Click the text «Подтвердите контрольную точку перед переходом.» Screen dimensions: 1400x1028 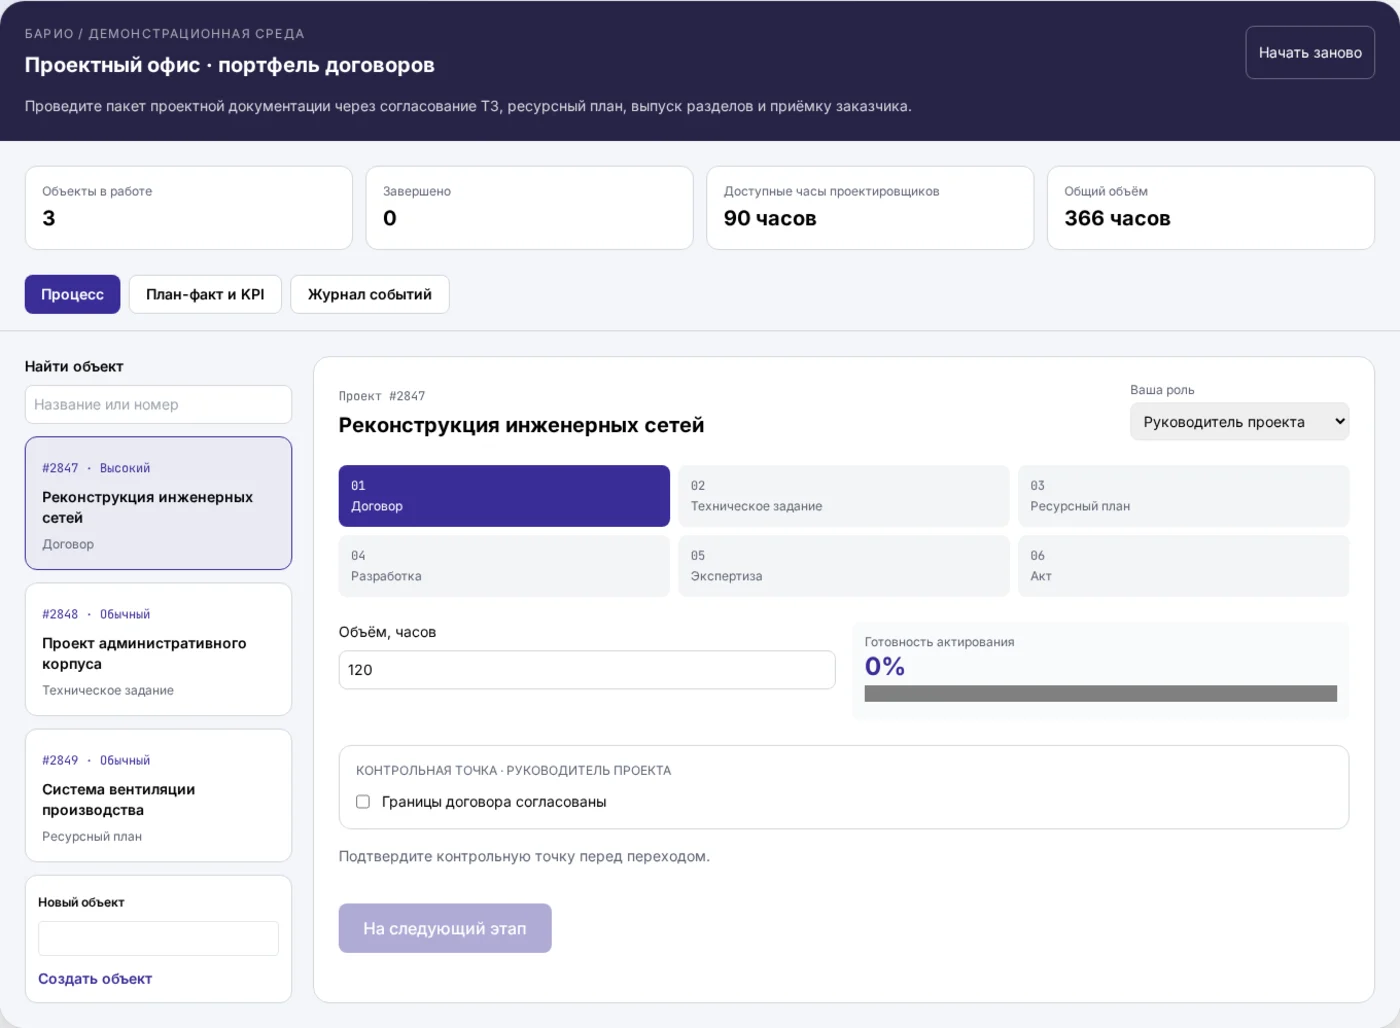[524, 856]
